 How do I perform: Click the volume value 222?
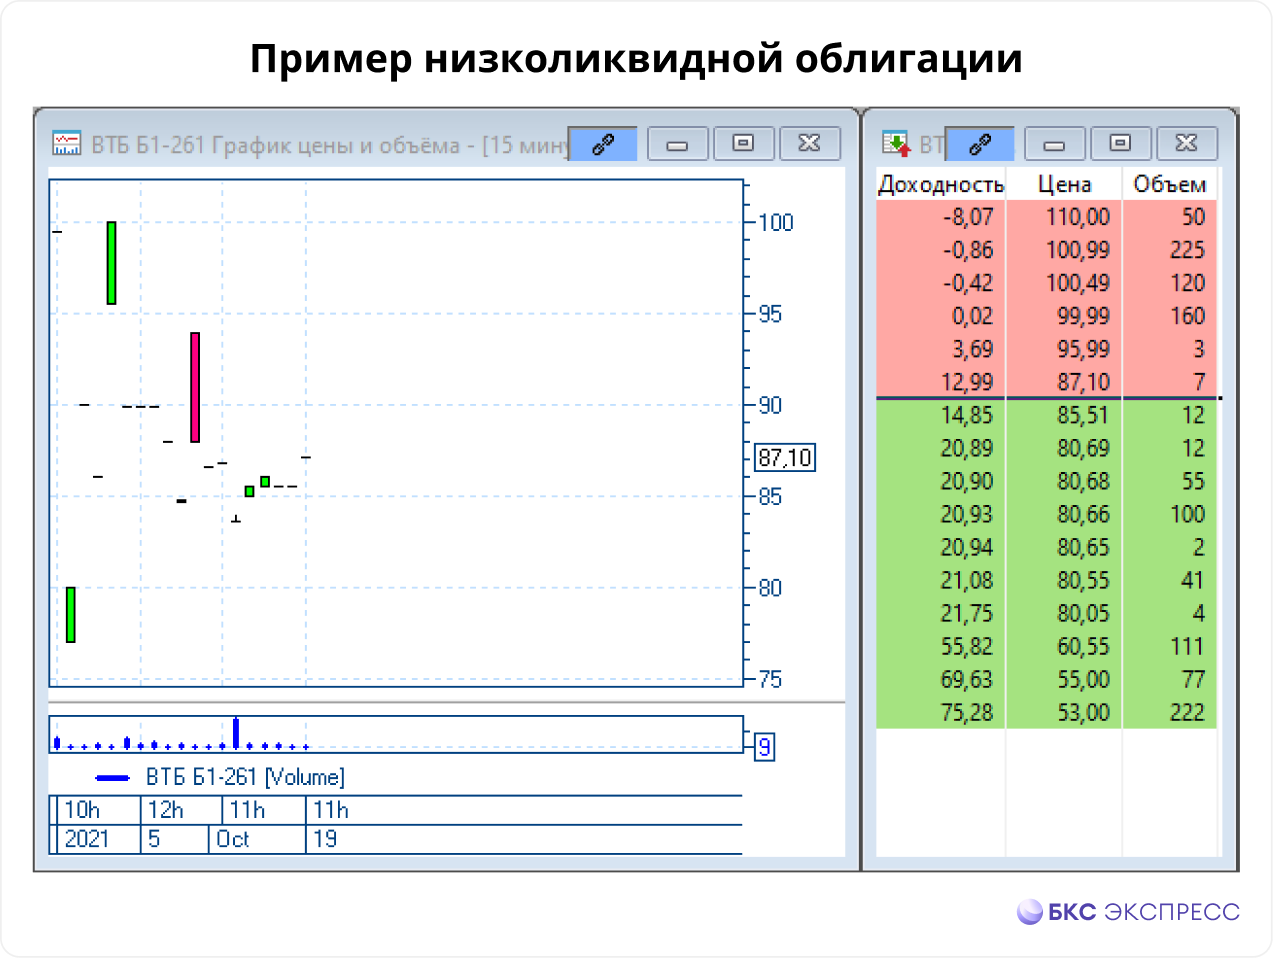[x=1187, y=712]
